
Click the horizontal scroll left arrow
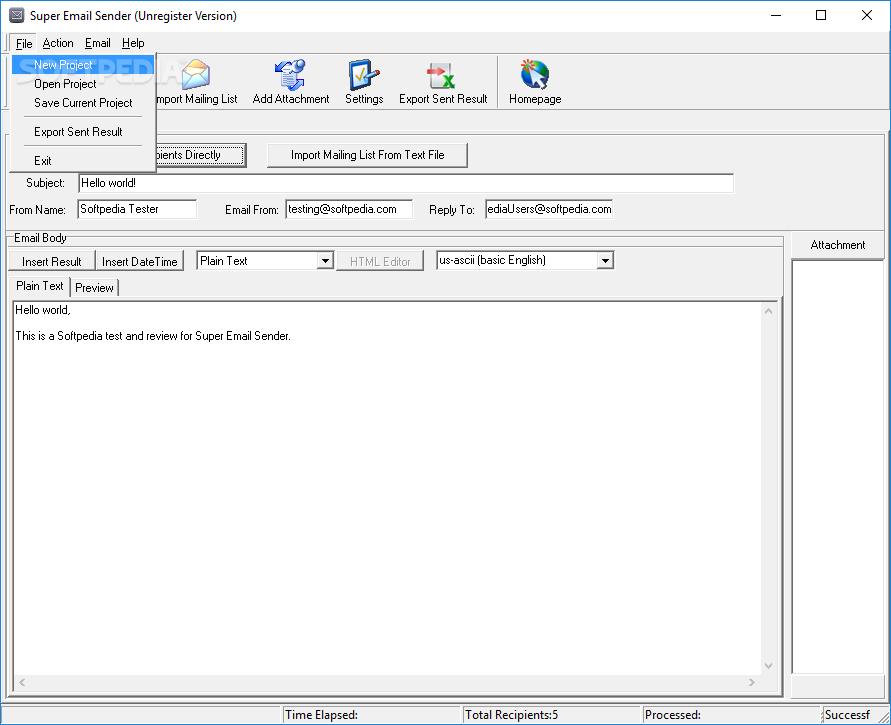[x=22, y=682]
